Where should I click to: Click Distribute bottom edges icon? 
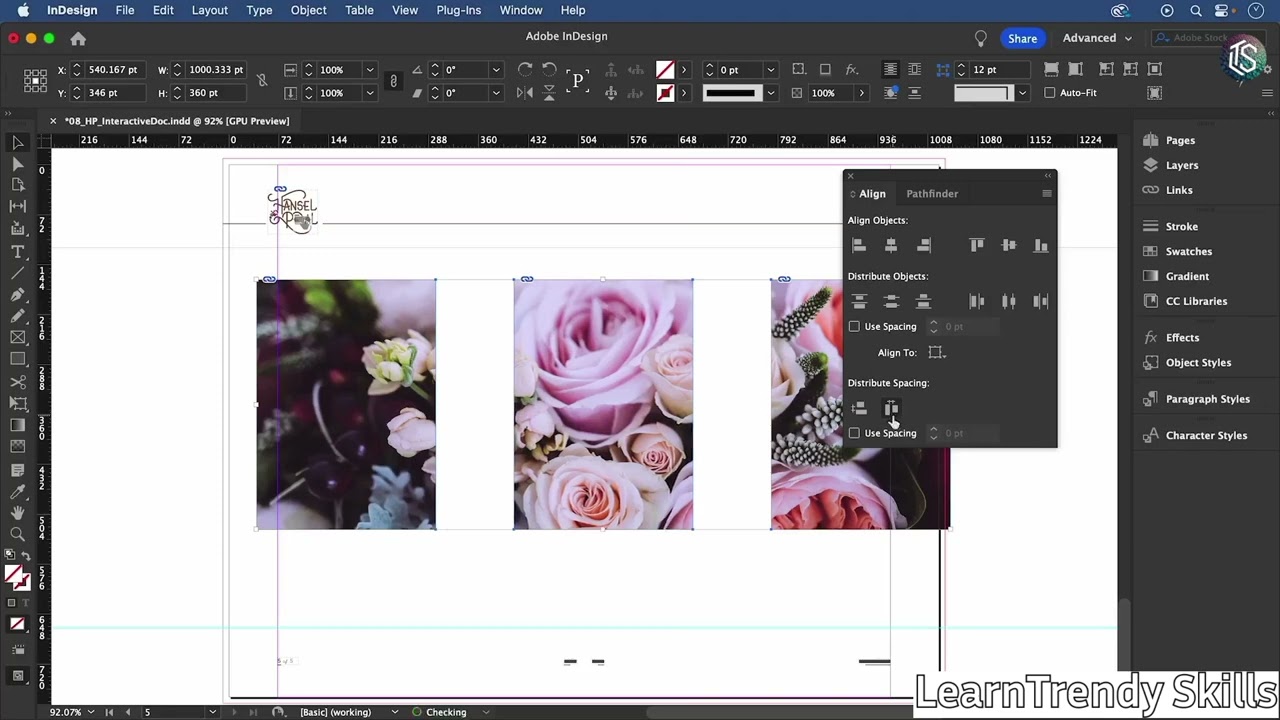click(923, 301)
